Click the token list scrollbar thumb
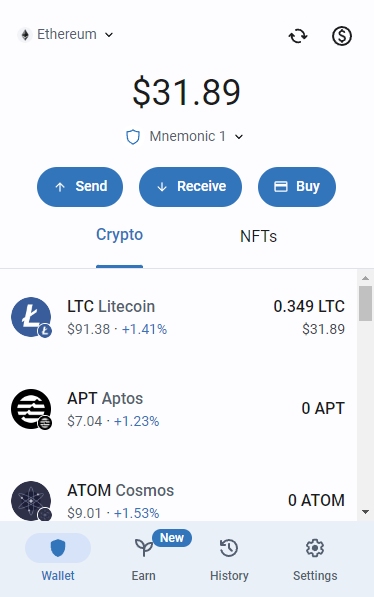Screen dimensions: 374x597 pyautogui.click(x=366, y=303)
